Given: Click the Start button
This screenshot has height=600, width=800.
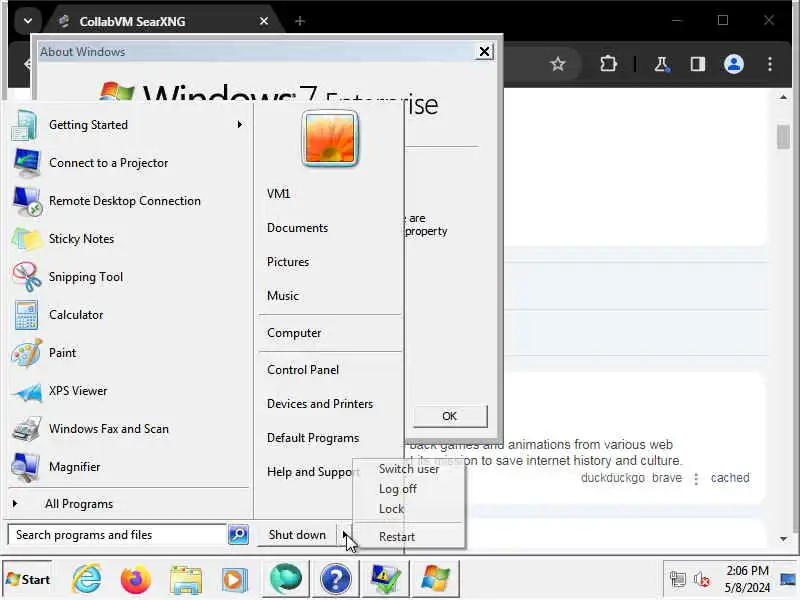Looking at the screenshot, I should (x=28, y=580).
